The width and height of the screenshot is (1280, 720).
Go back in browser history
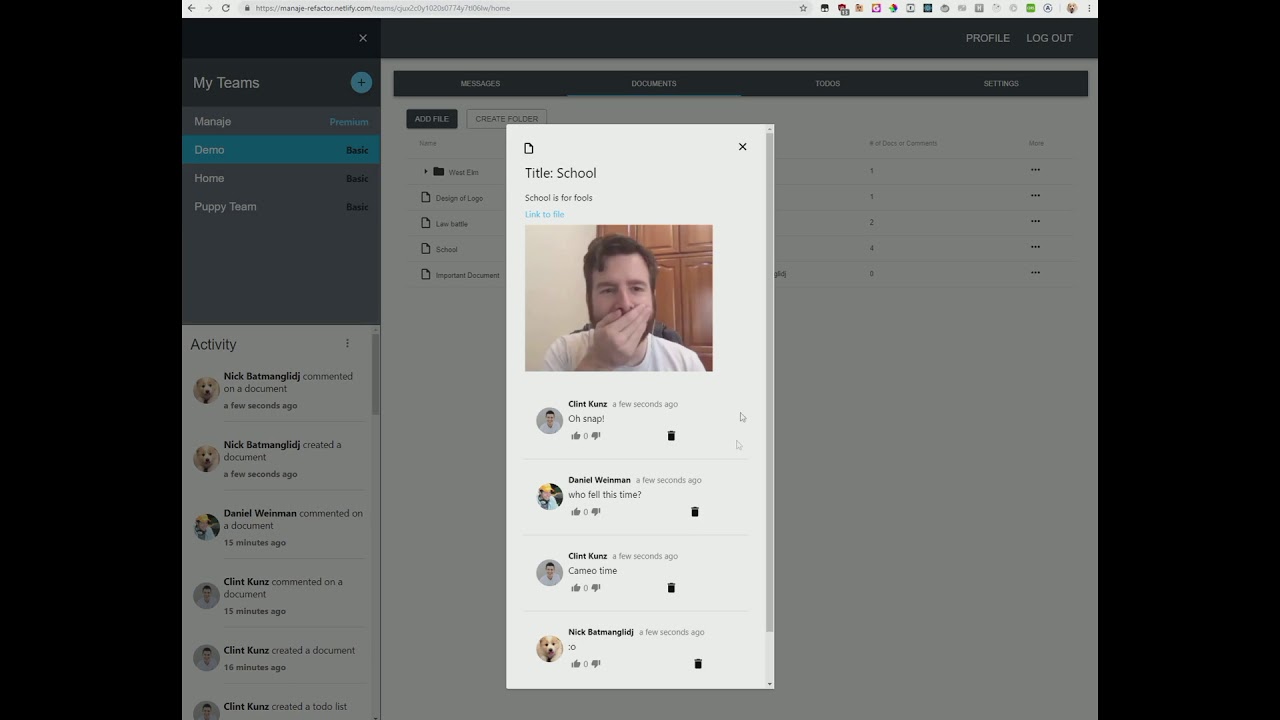coord(191,8)
